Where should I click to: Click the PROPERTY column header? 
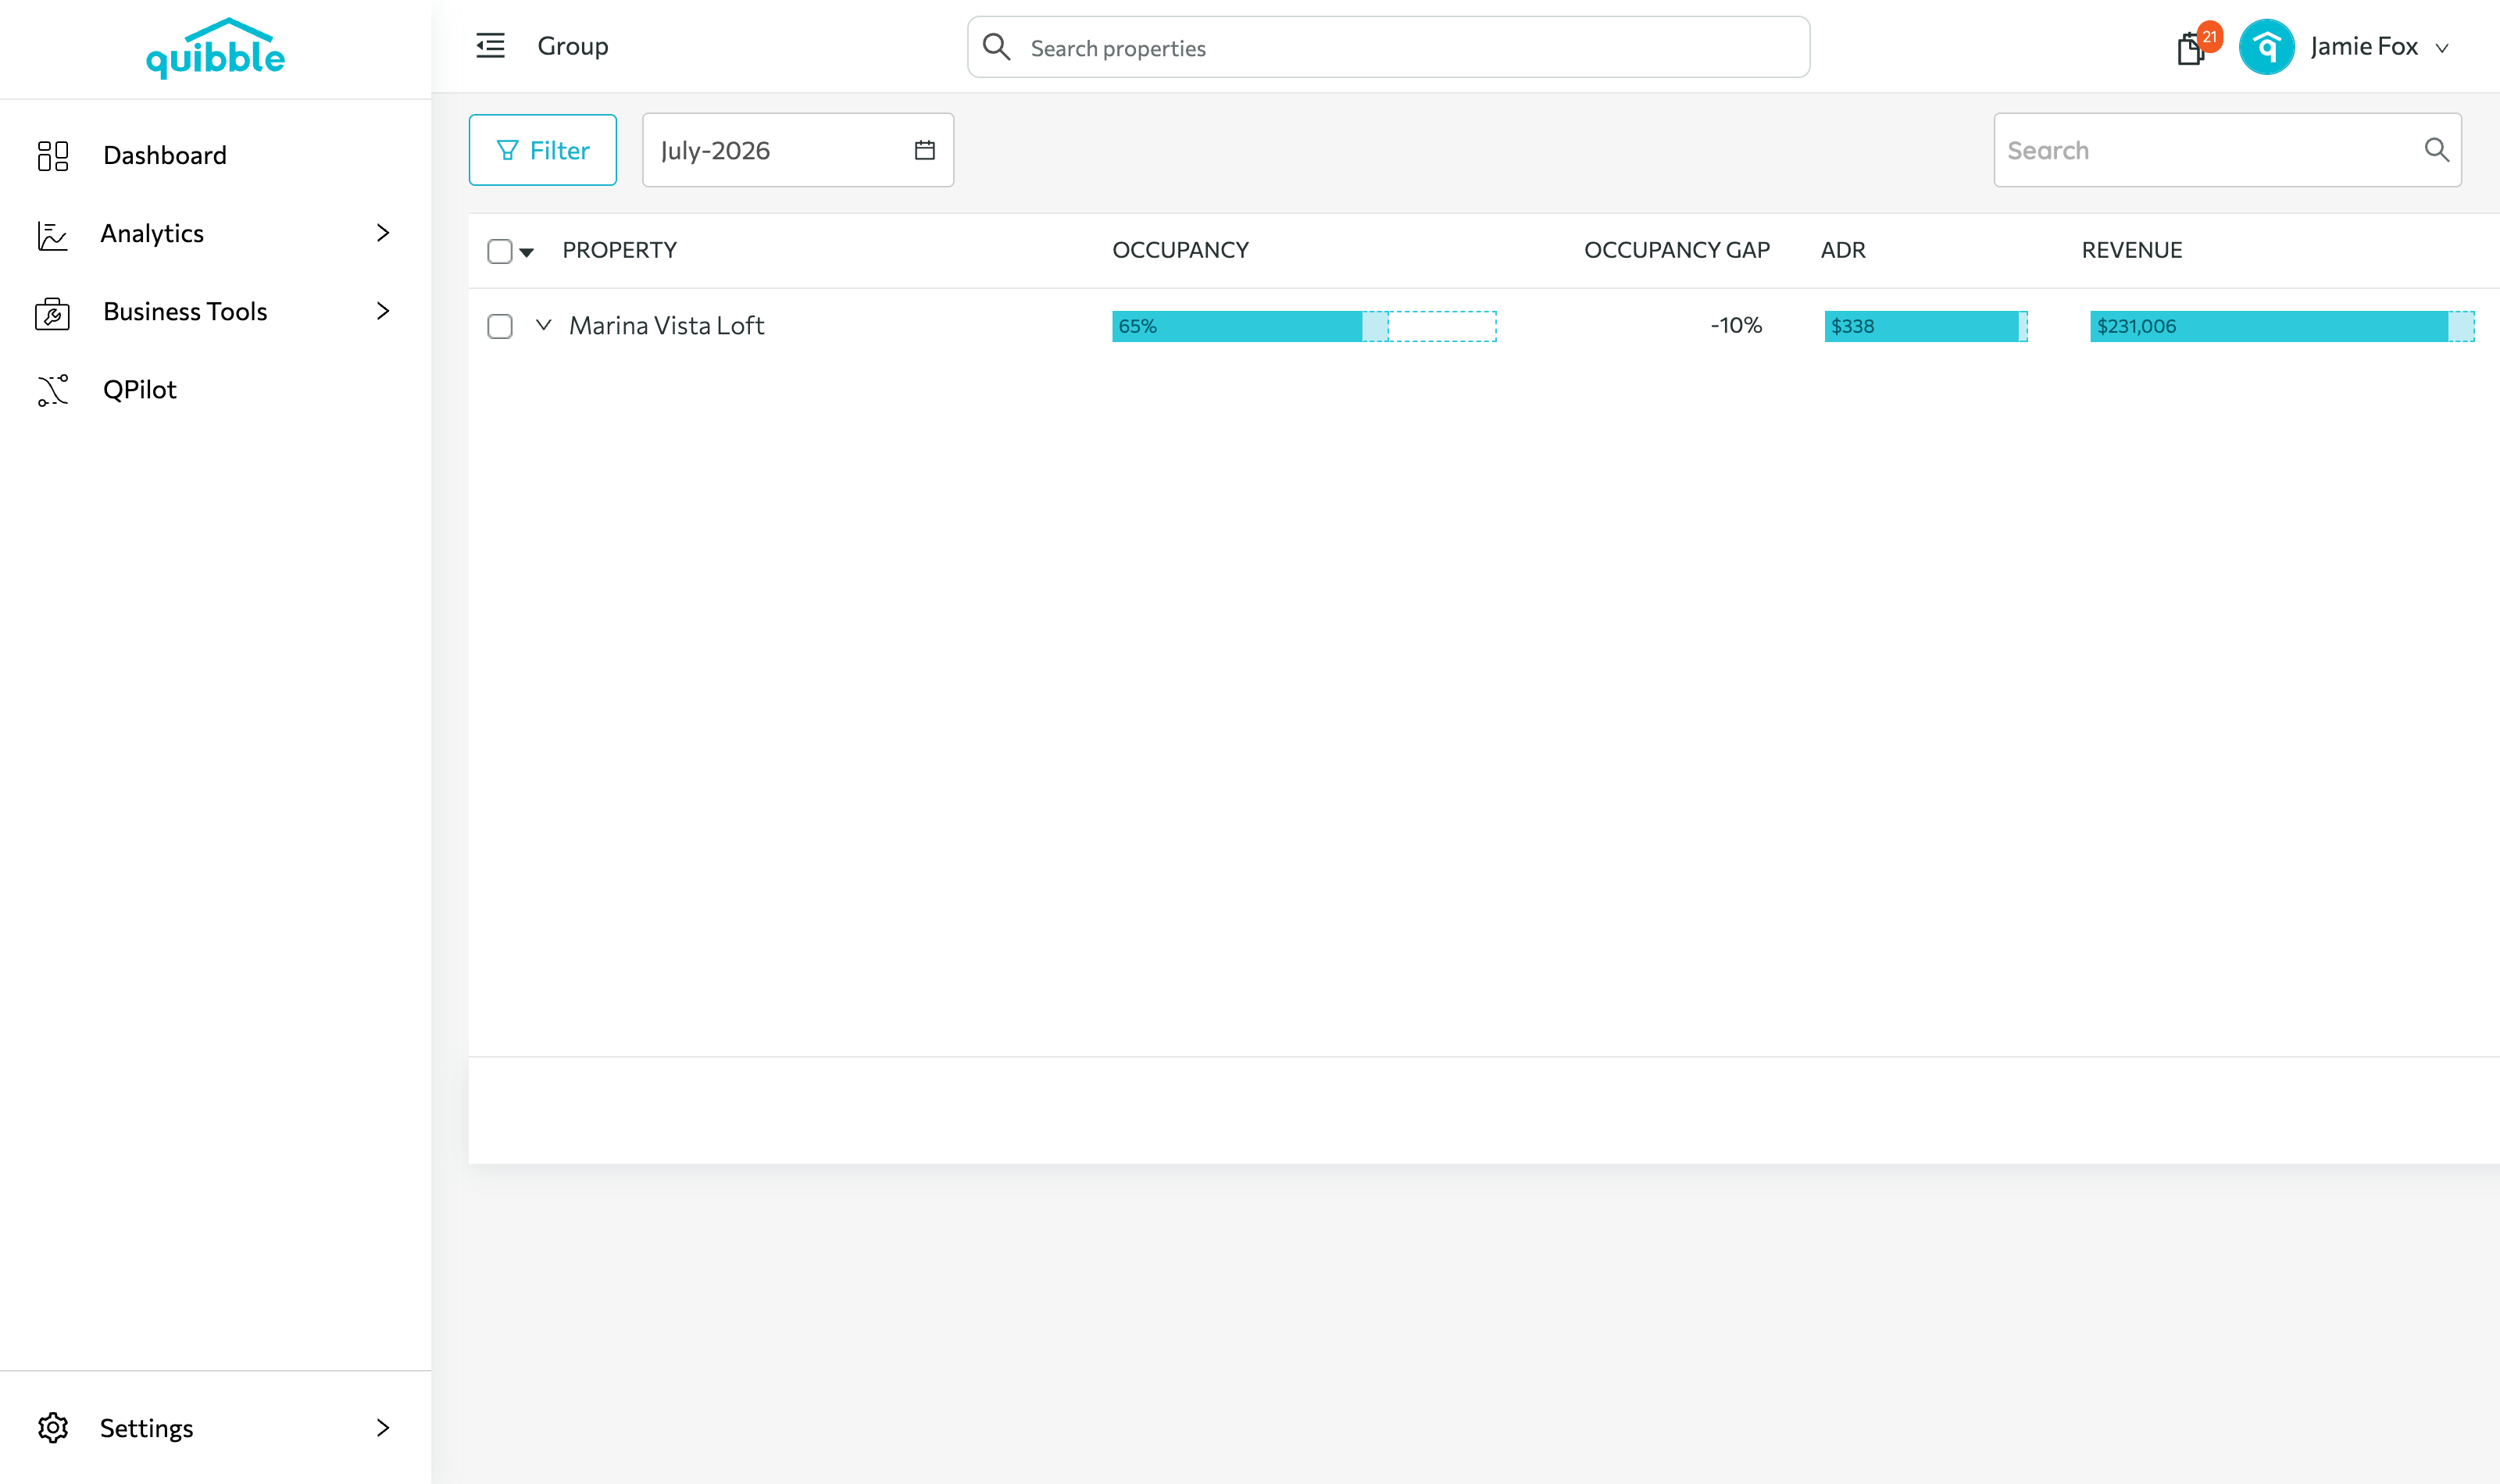(620, 250)
